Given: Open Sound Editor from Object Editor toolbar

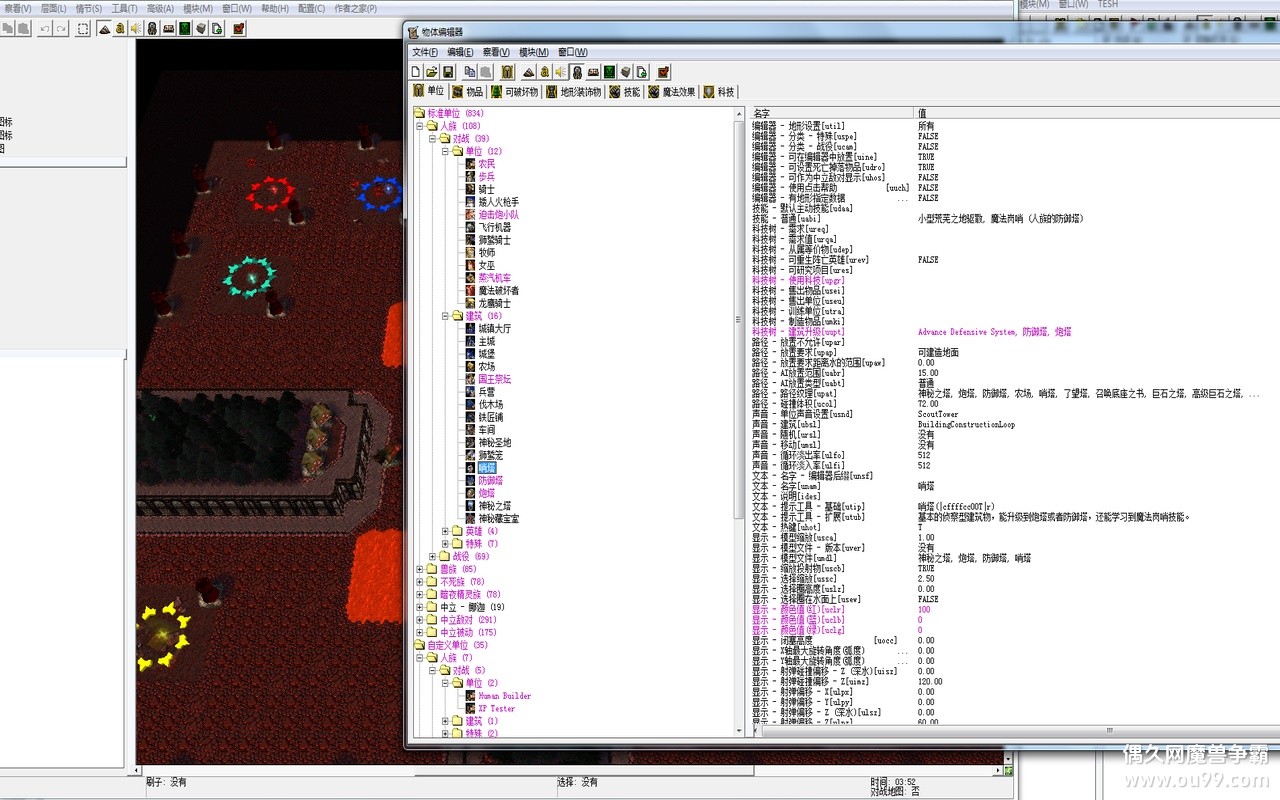Looking at the screenshot, I should click(561, 72).
